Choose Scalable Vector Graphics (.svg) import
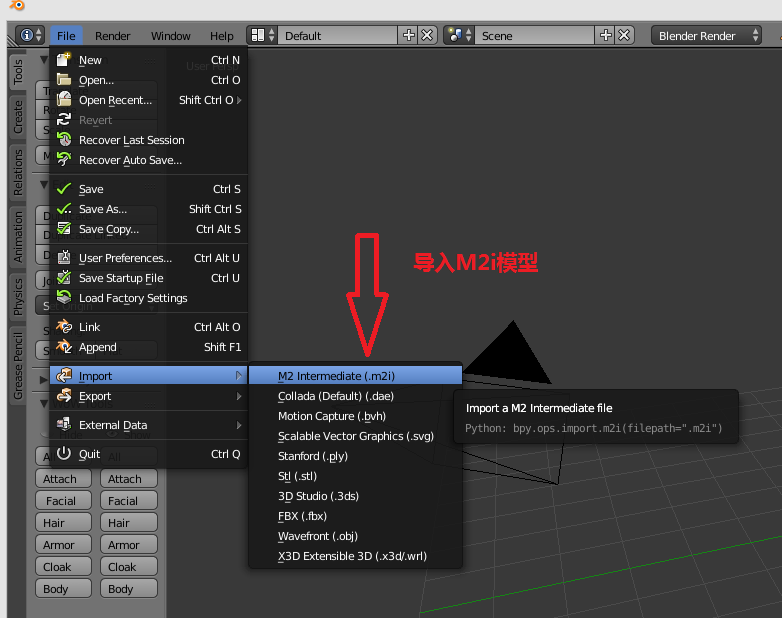782x618 pixels. [356, 436]
